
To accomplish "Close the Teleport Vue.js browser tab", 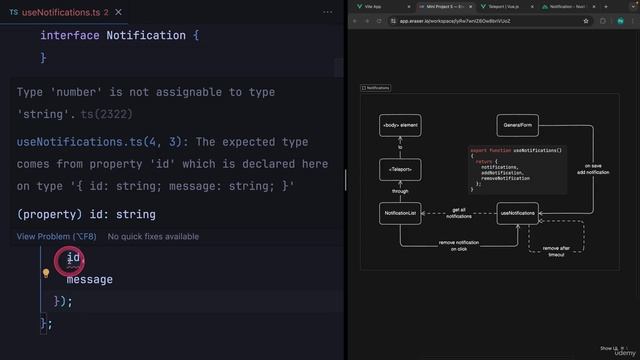I will [532, 7].
